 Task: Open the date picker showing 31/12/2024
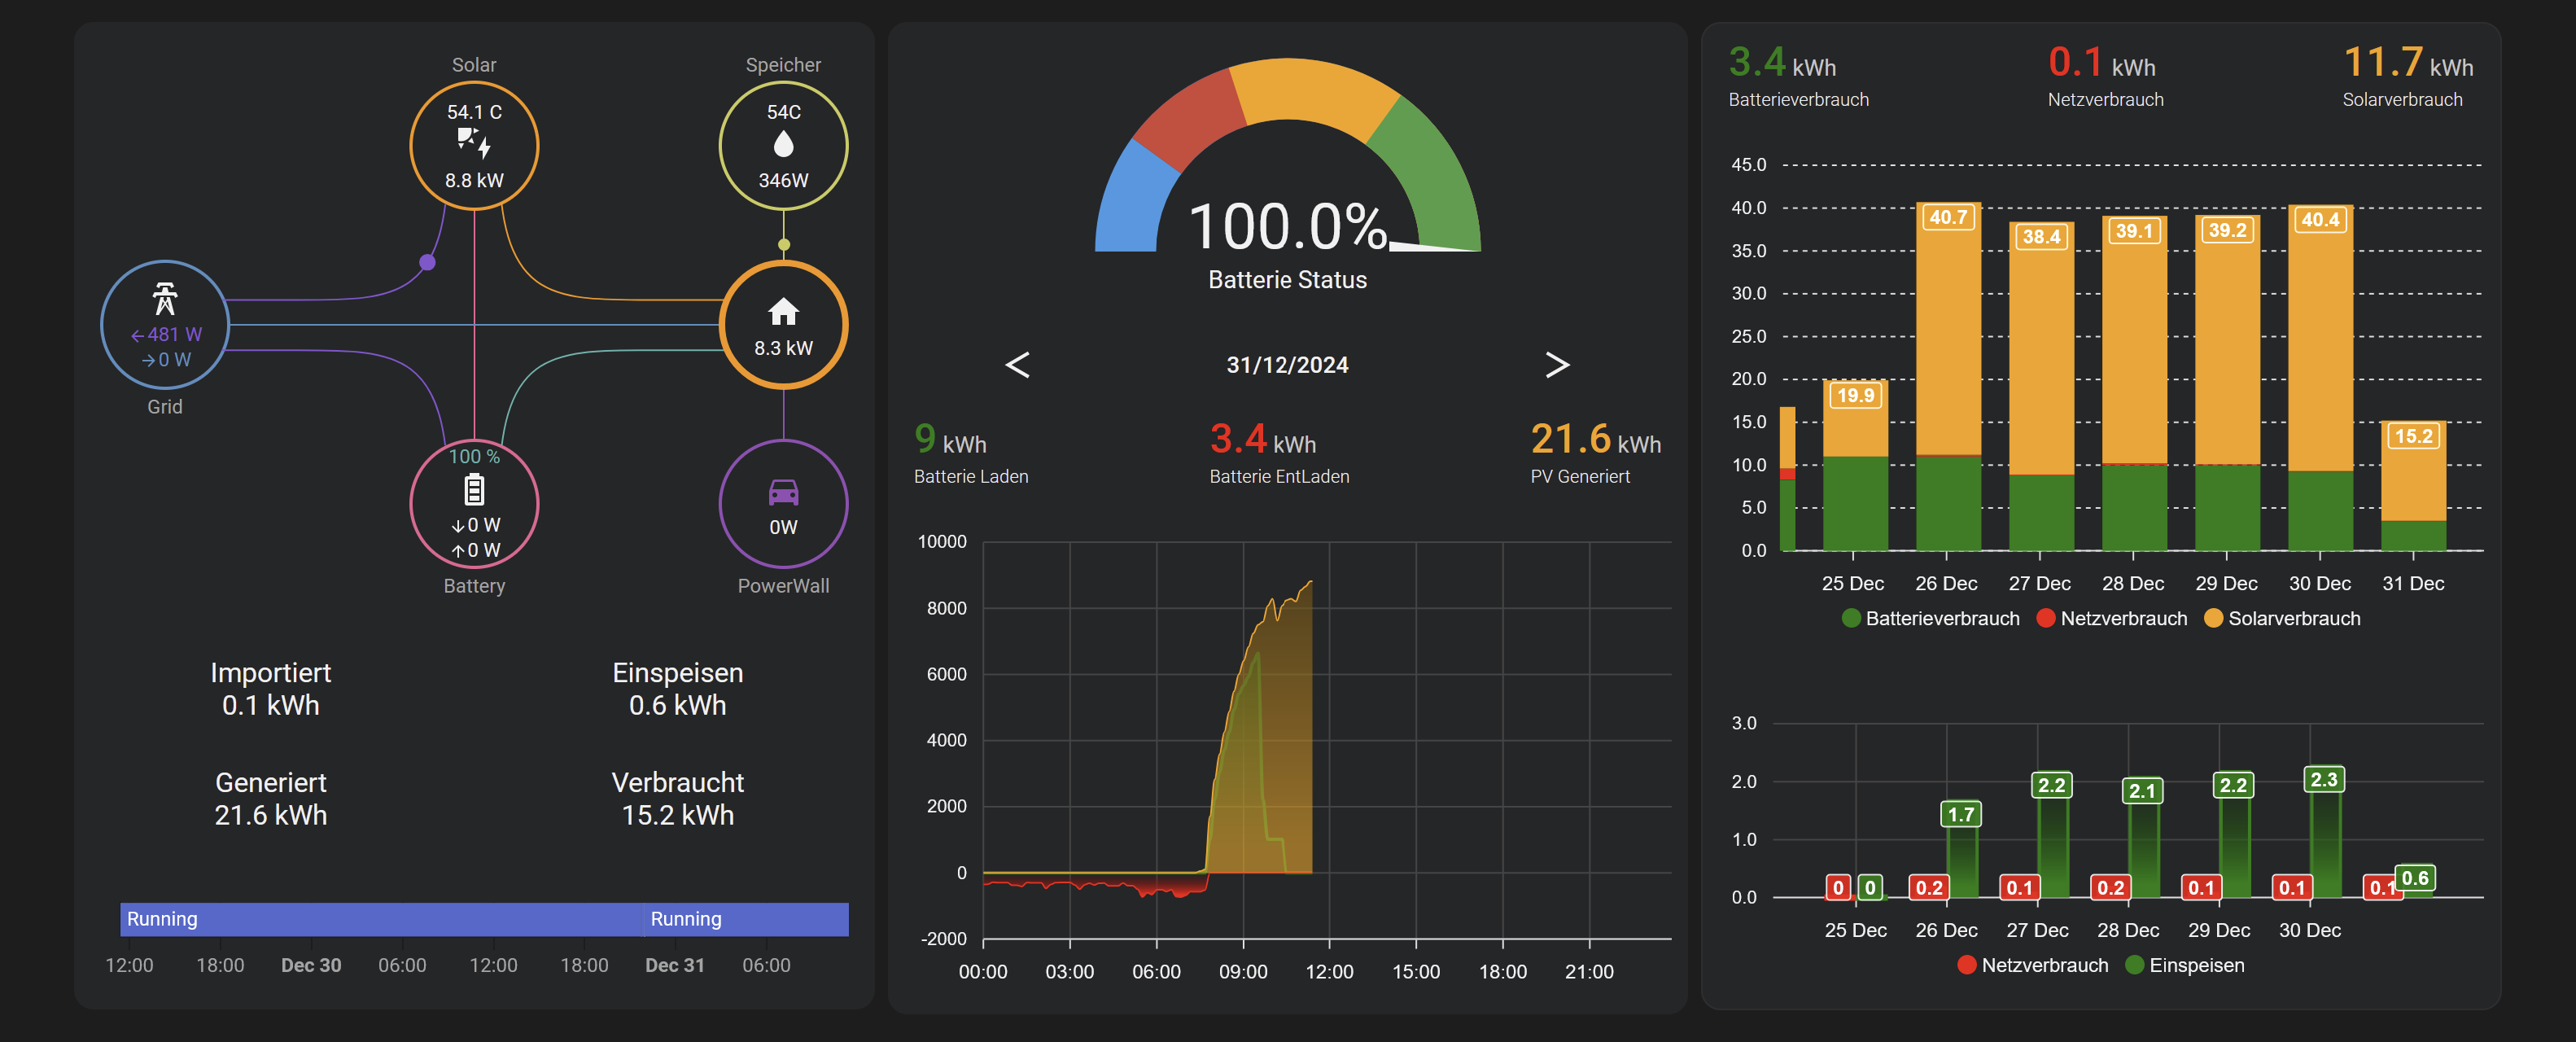1288,364
